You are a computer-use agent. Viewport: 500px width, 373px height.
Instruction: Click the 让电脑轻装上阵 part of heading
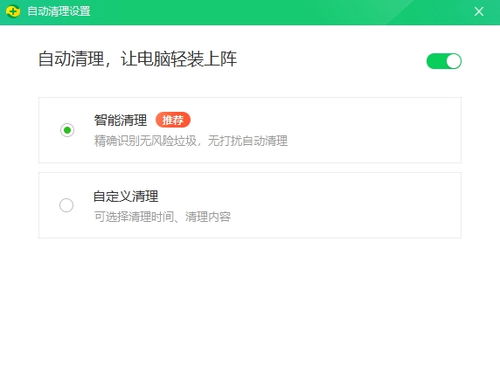(x=179, y=59)
